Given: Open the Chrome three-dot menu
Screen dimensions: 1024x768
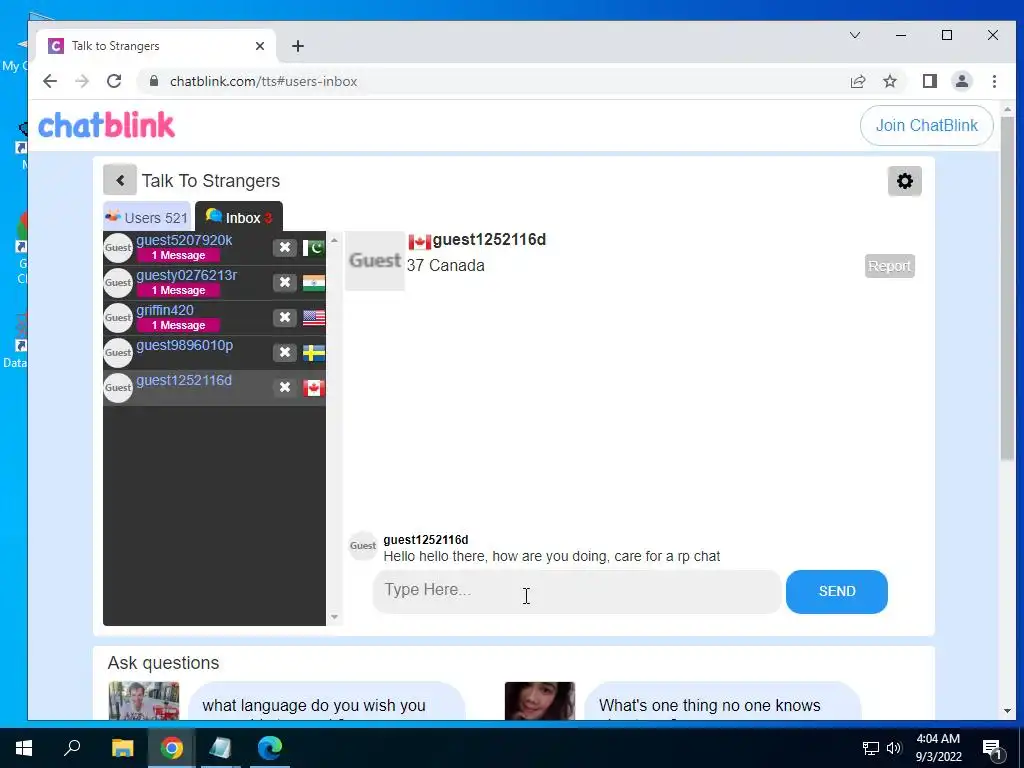Looking at the screenshot, I should pyautogui.click(x=994, y=81).
